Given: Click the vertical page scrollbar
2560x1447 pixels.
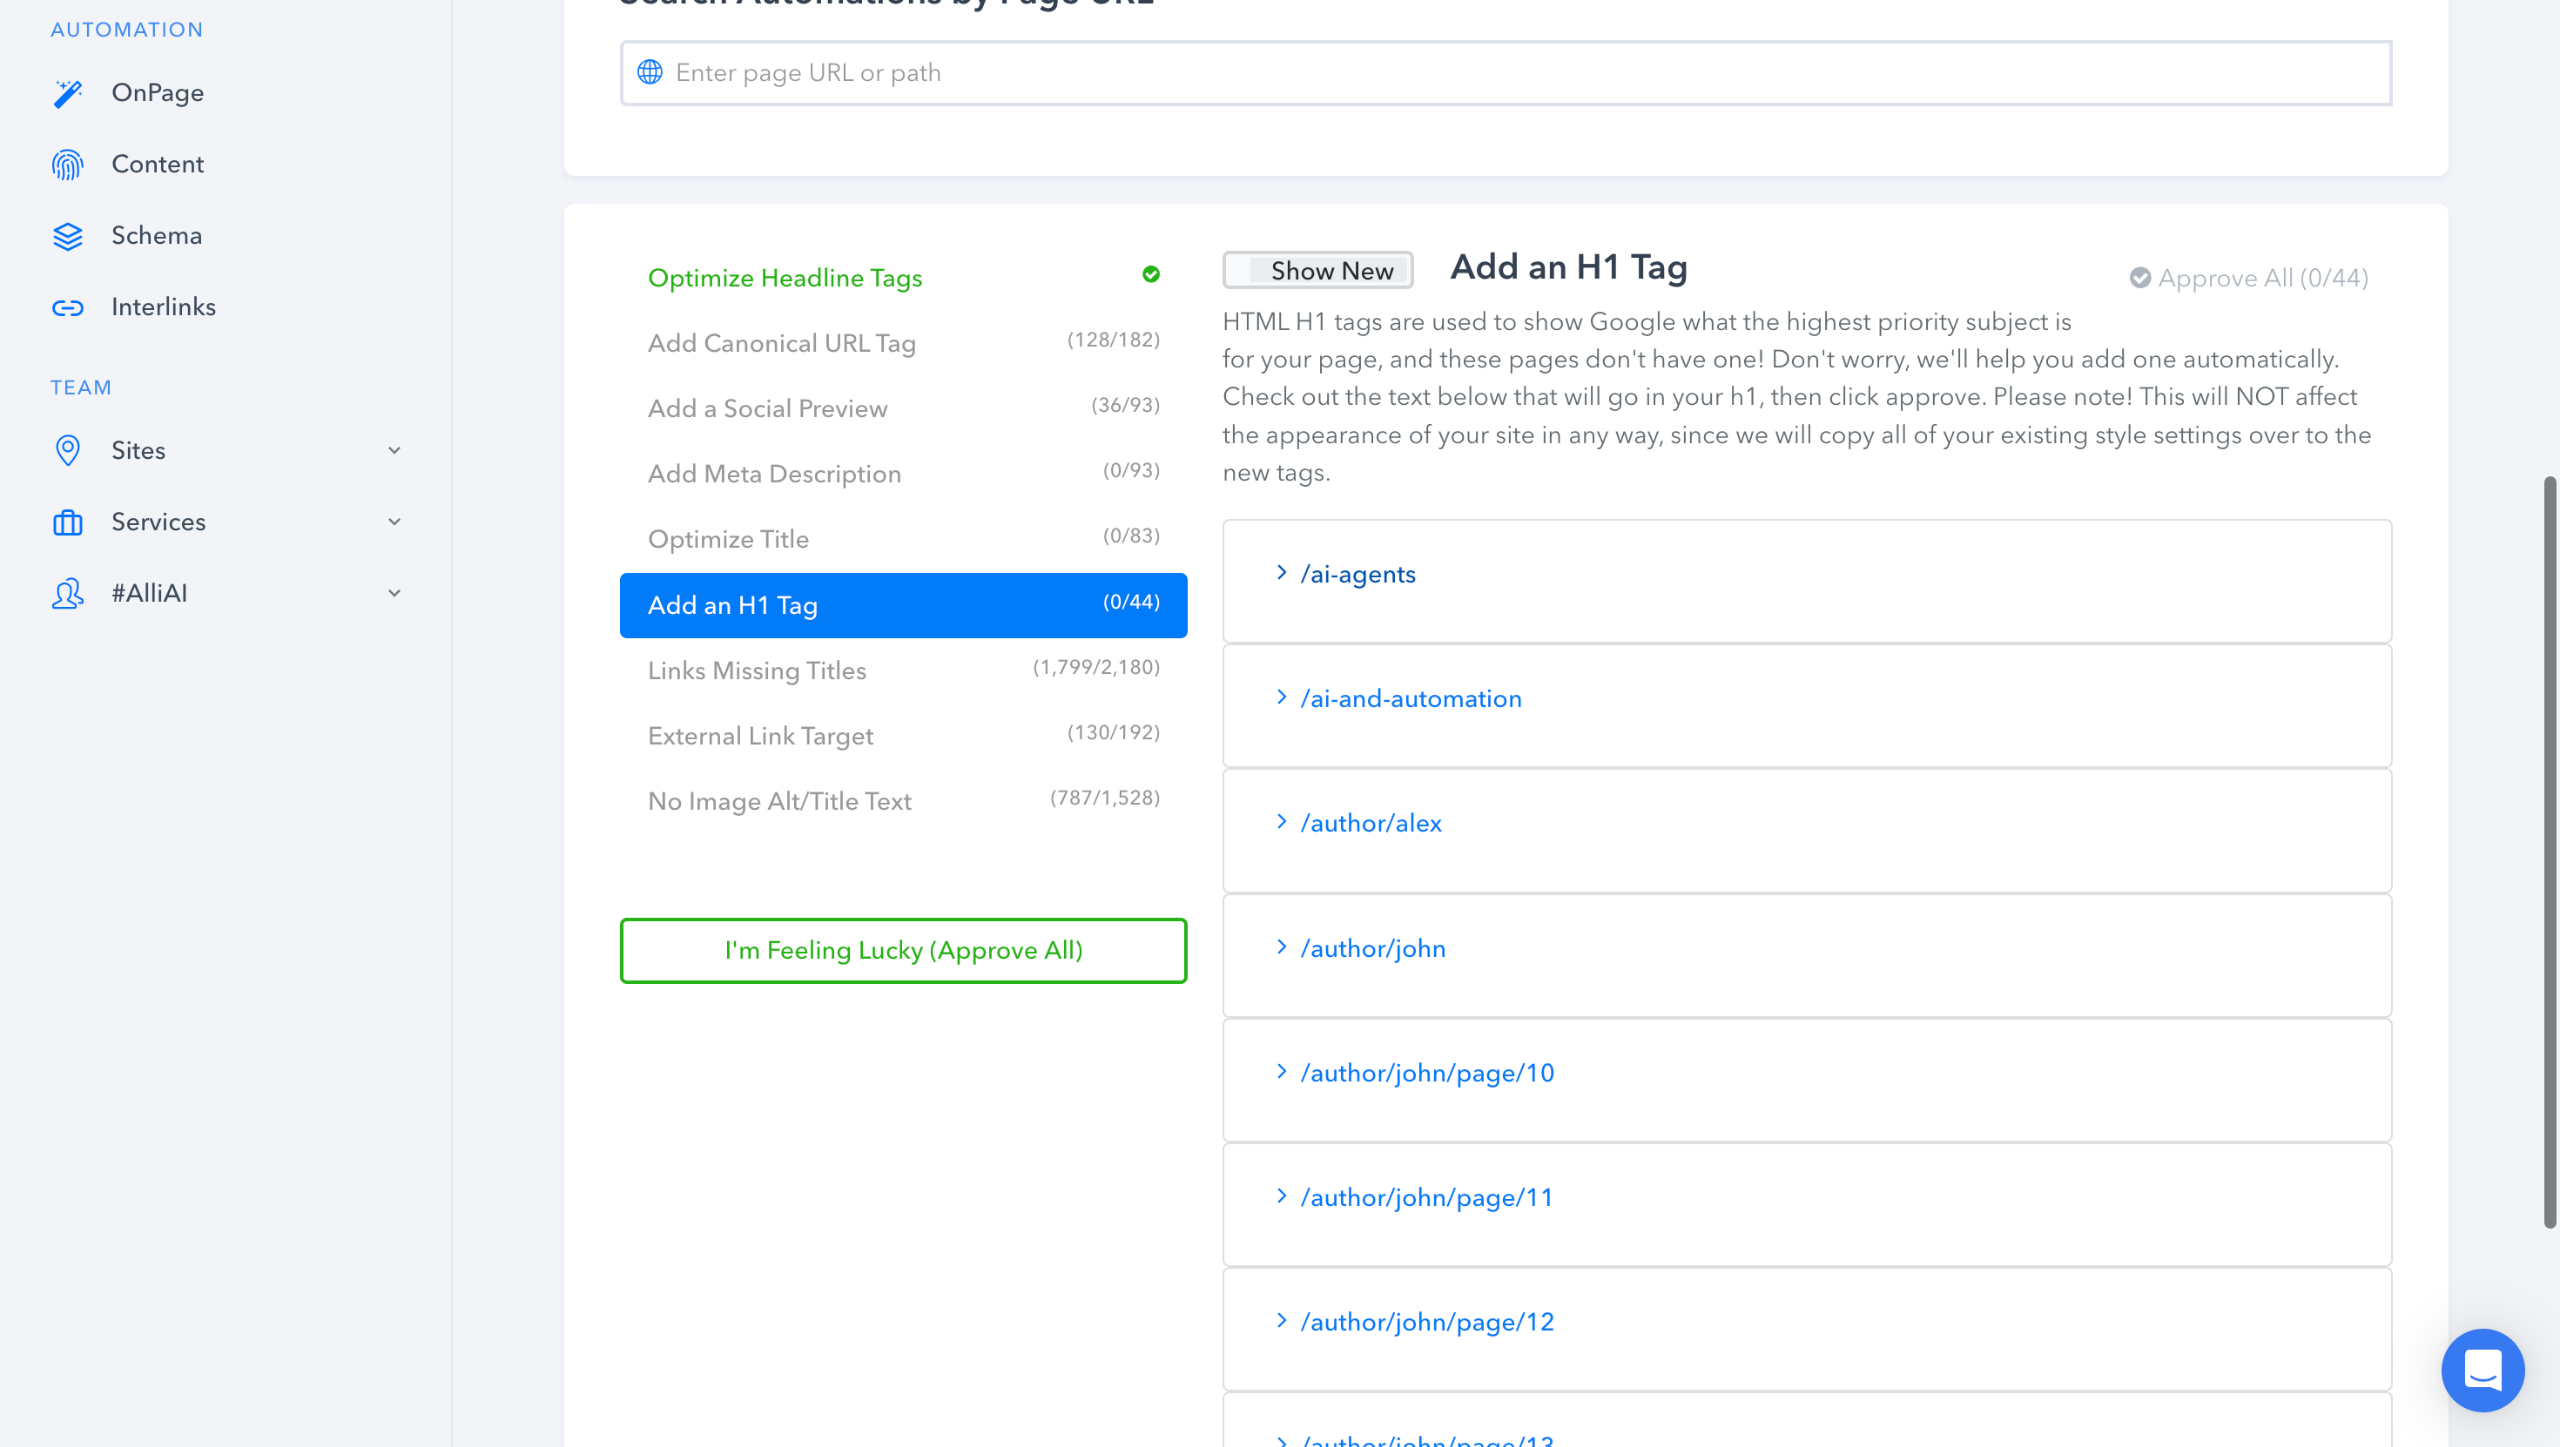Looking at the screenshot, I should (x=2549, y=850).
